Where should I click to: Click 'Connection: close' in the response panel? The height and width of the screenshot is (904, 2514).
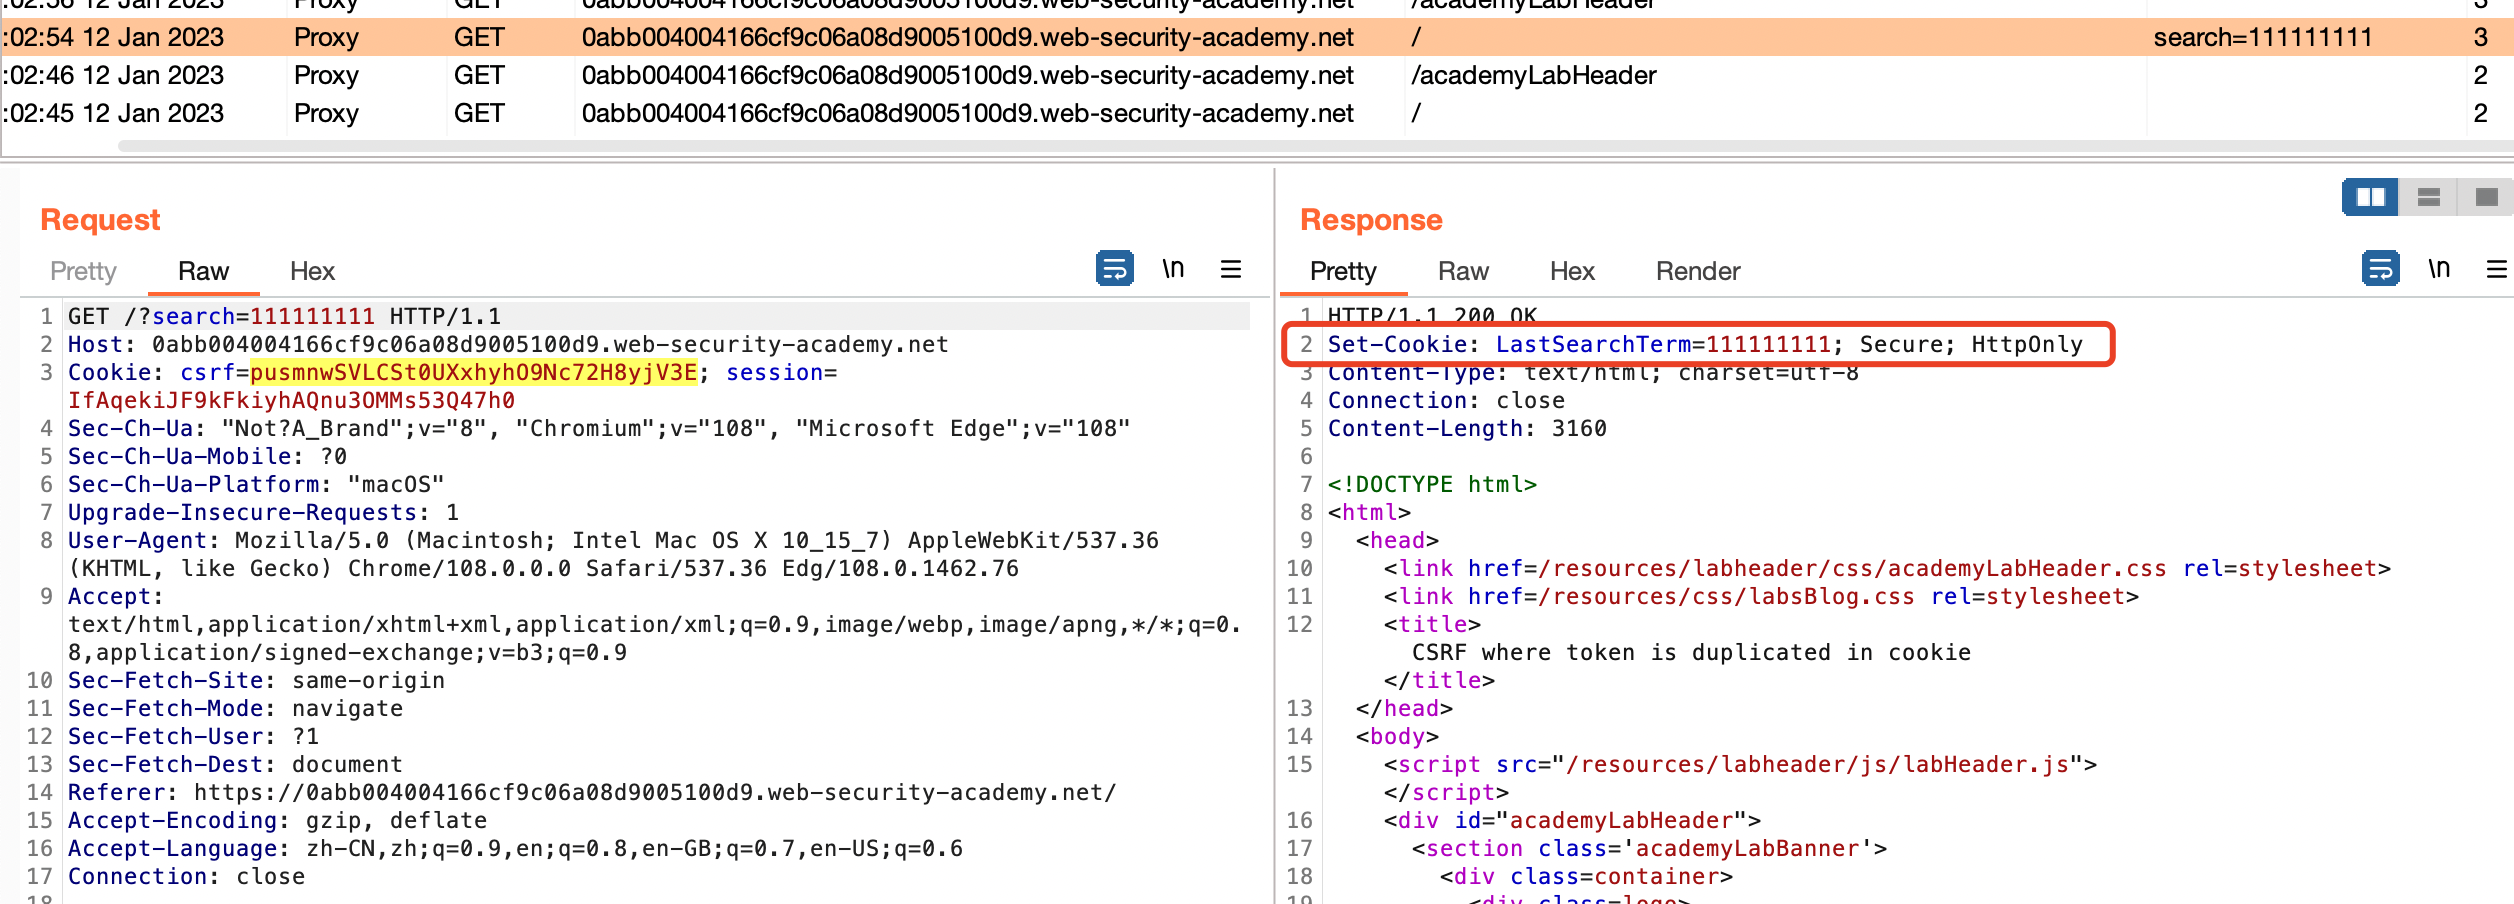[x=1446, y=400]
